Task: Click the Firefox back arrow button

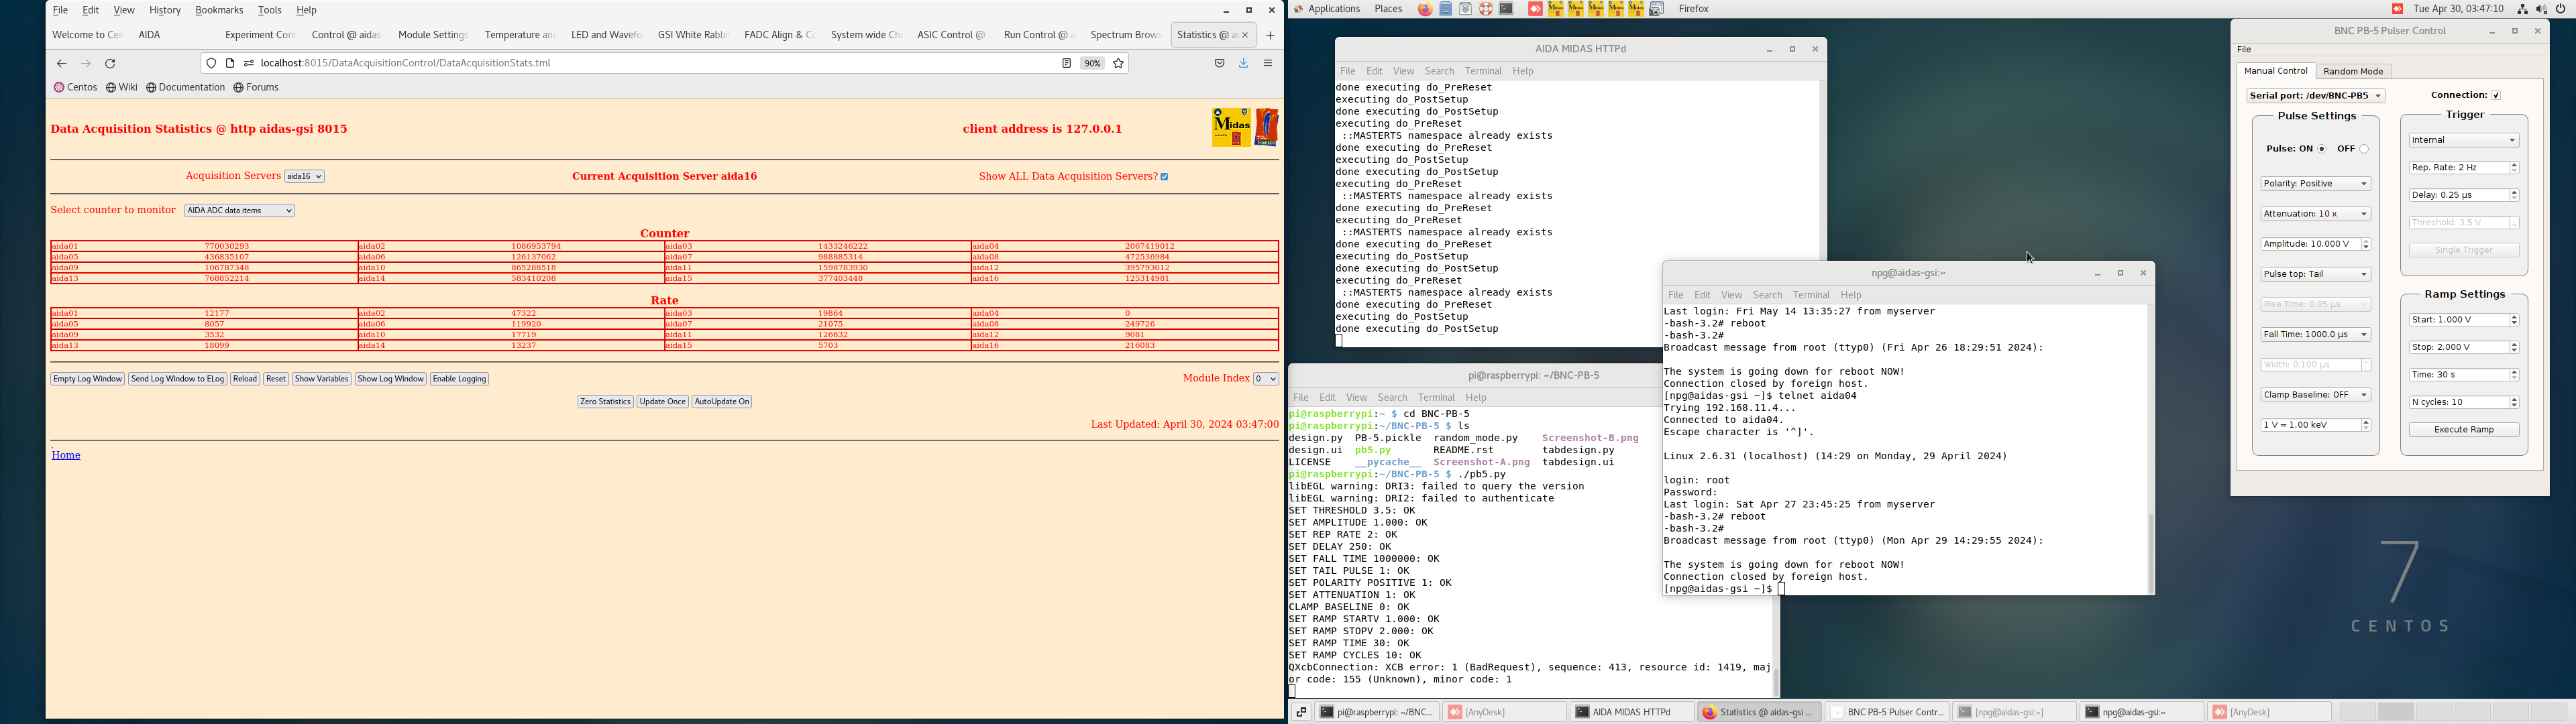Action: 61,64
